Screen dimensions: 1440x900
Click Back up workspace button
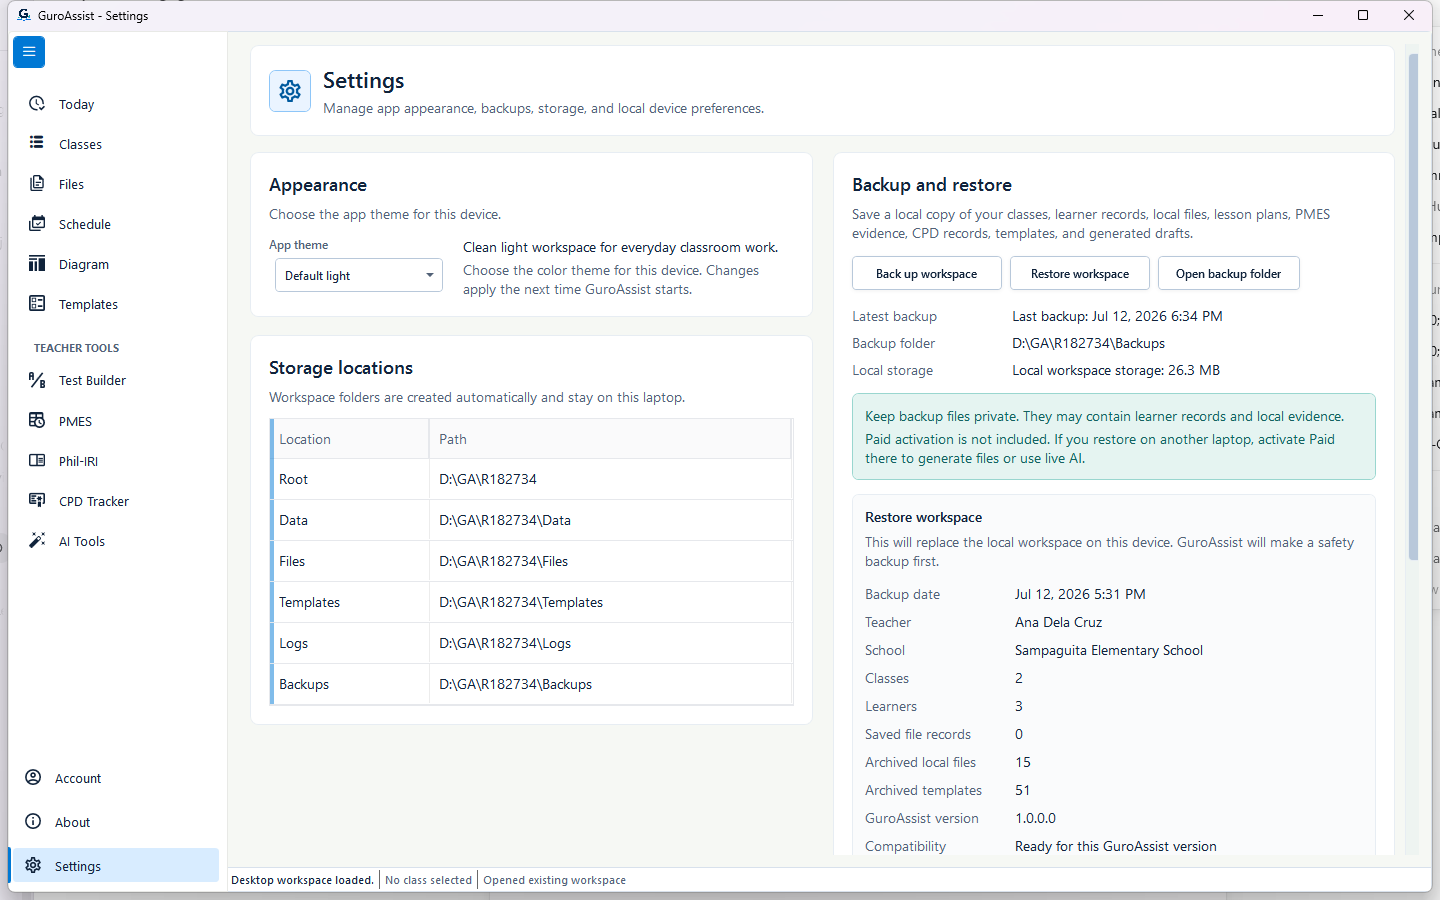tap(926, 274)
